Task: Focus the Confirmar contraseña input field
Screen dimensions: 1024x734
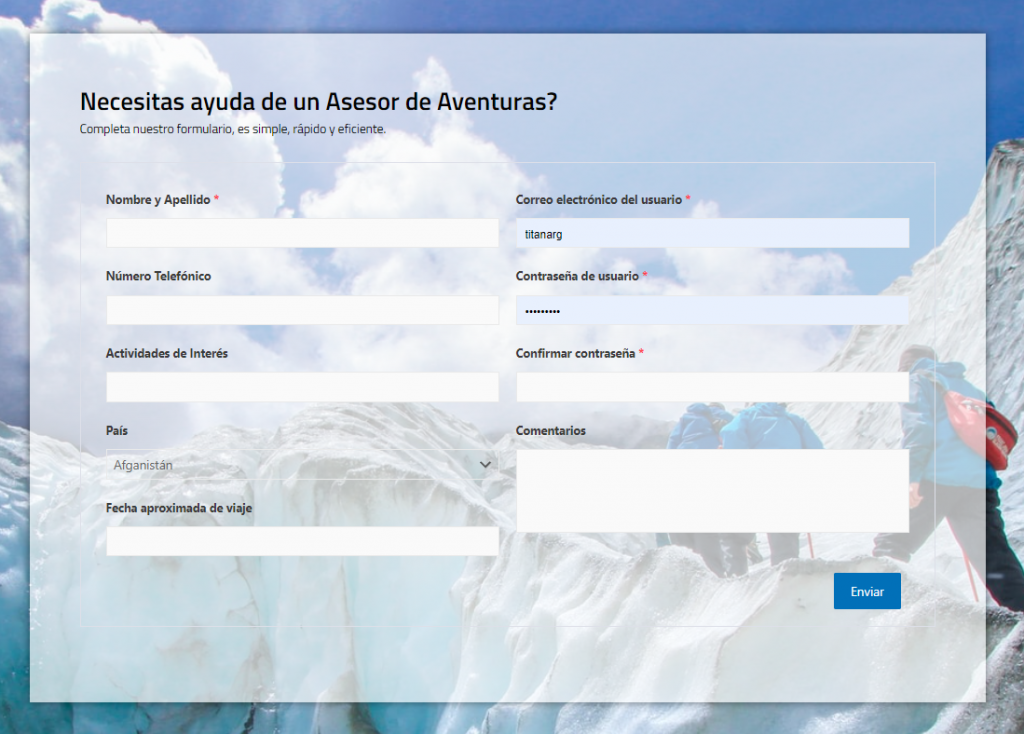Action: pos(712,387)
